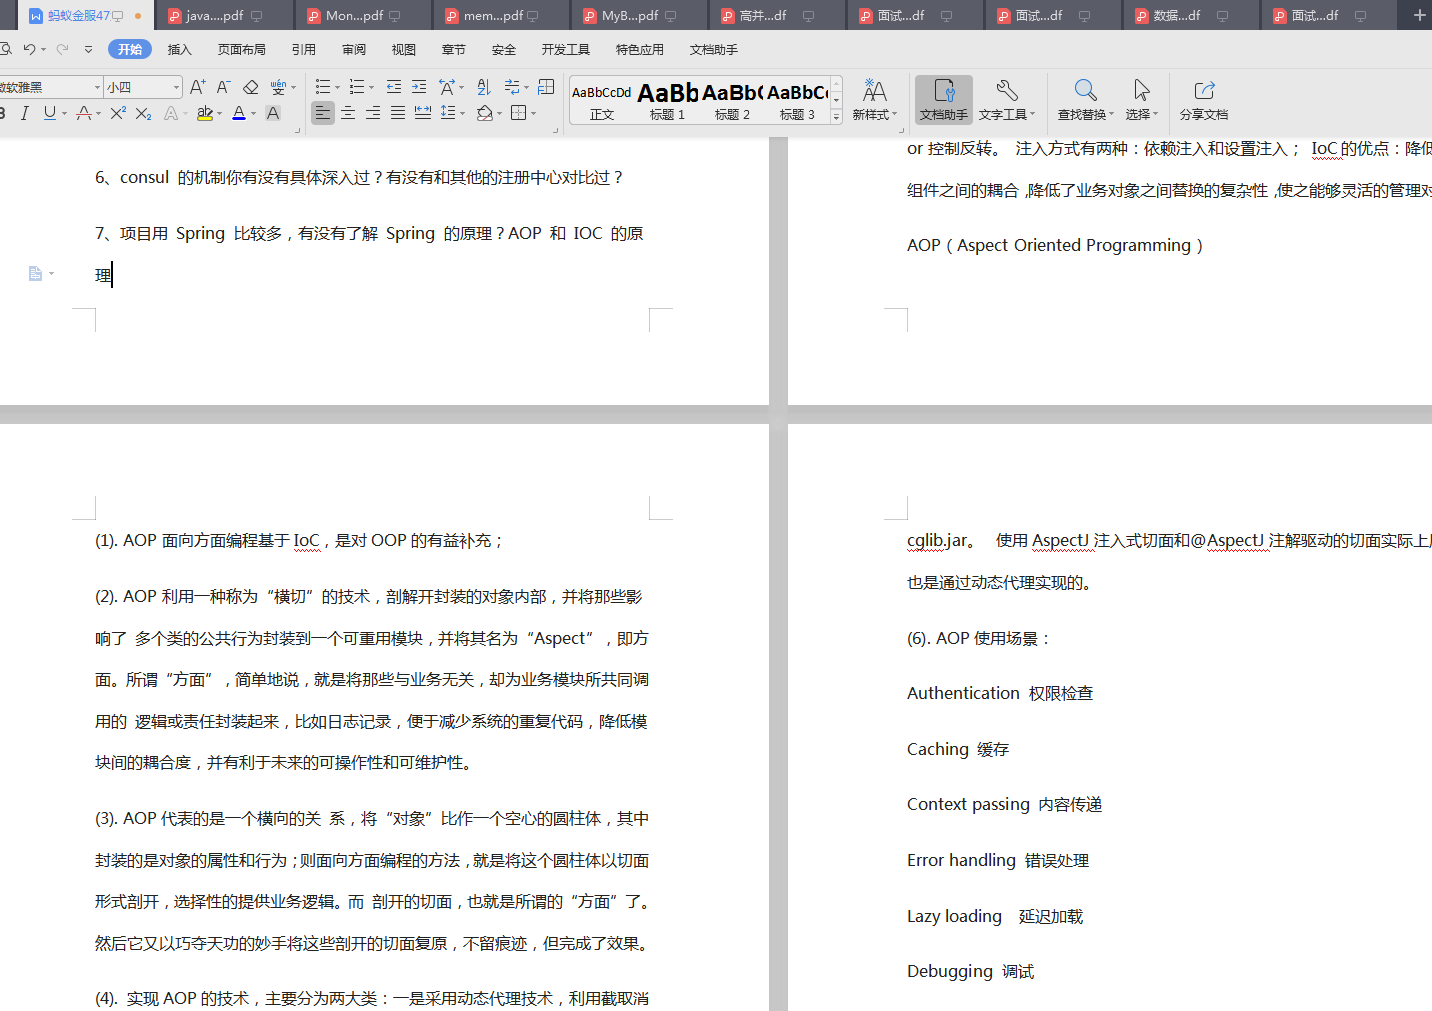The width and height of the screenshot is (1432, 1011).
Task: Toggle left alignment button
Action: coord(323,113)
